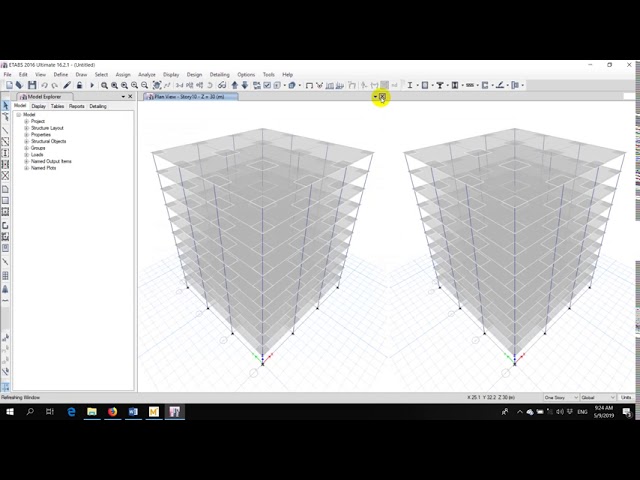
Task: Click the rubber band zoom icon
Action: pos(104,85)
